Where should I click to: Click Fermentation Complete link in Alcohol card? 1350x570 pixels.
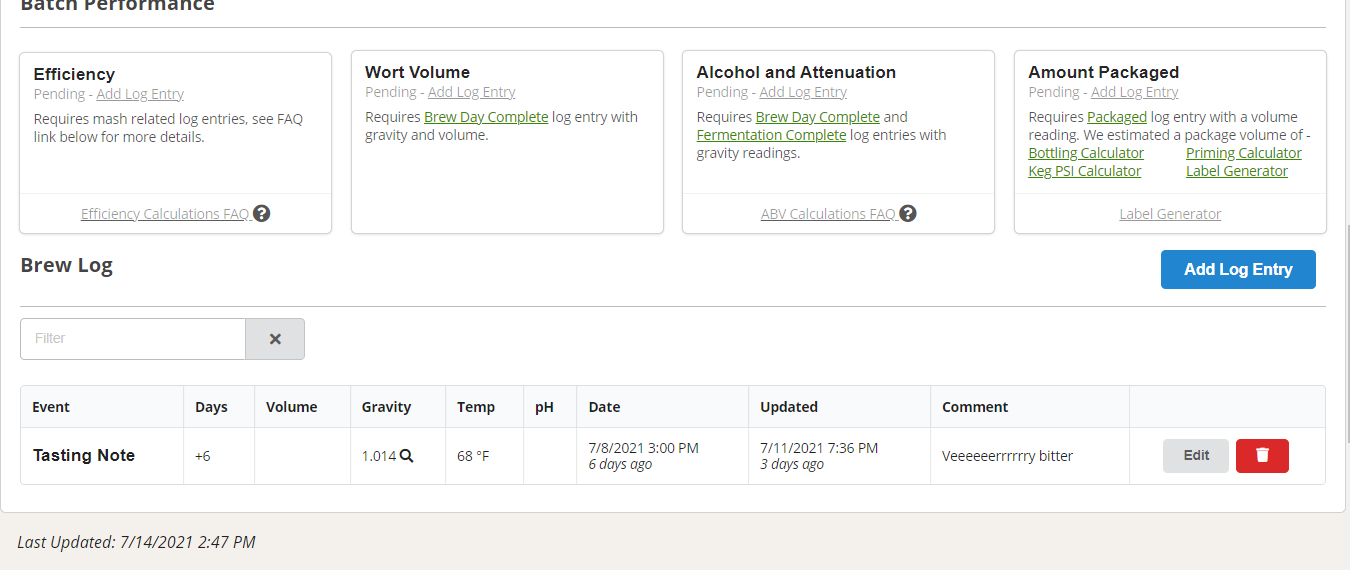click(x=771, y=135)
